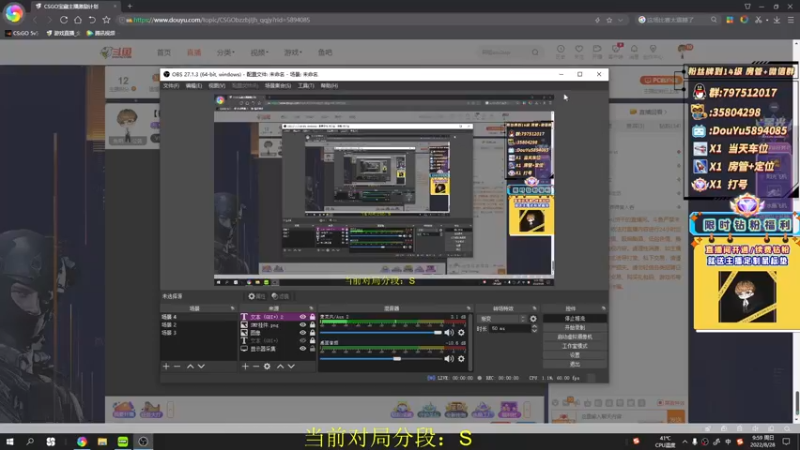Pop out the audio mixer dock panel
Viewport: 800px width, 450px height.
click(x=468, y=308)
